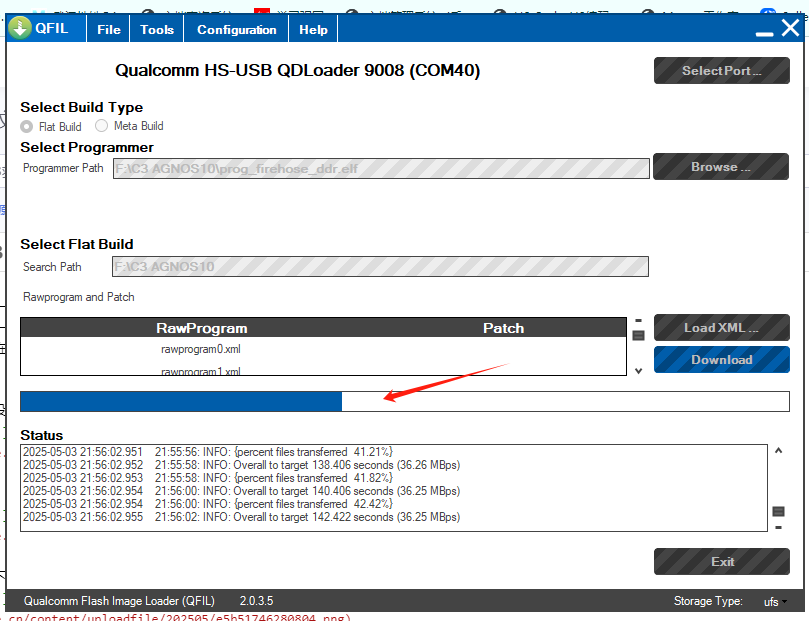Minimize the QFIL window
Screen dimensions: 809x621
coord(764,34)
